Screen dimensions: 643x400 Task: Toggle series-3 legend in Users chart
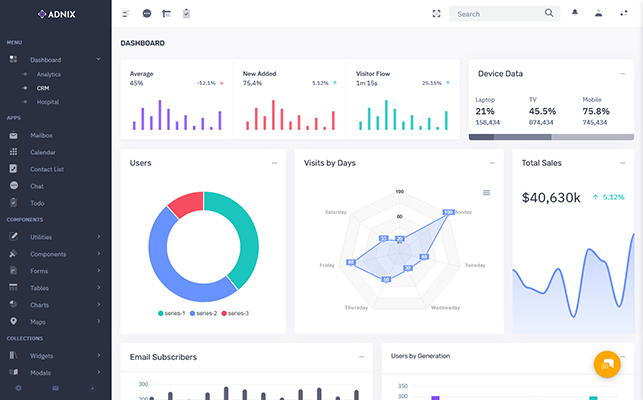coord(233,313)
